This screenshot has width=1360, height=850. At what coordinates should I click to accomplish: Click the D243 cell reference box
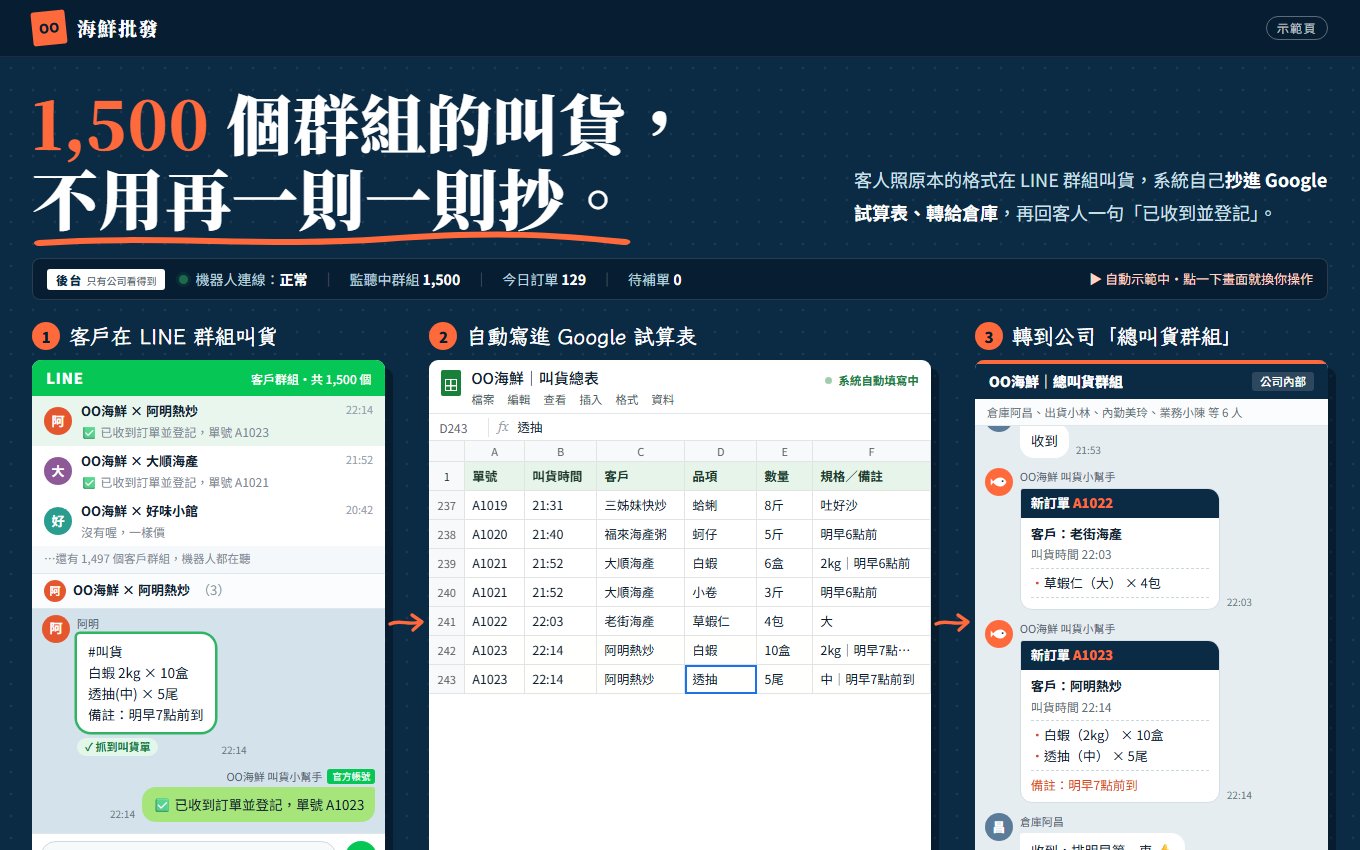point(458,427)
